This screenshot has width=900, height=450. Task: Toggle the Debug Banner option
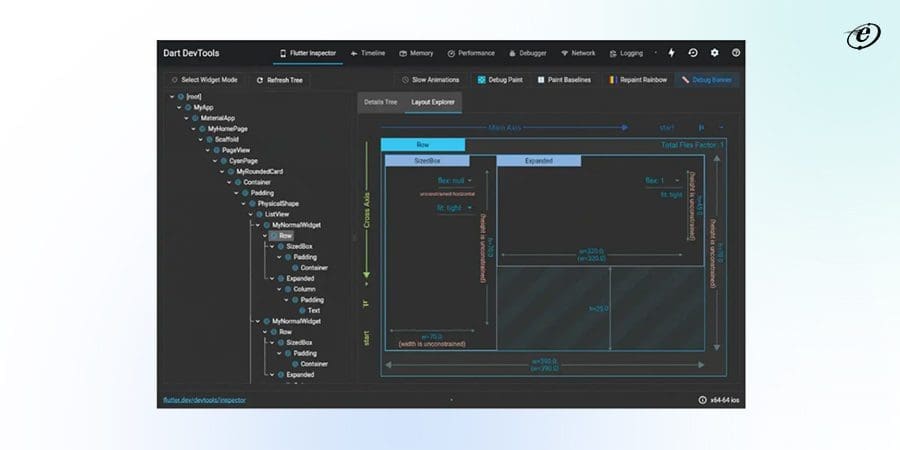(707, 80)
